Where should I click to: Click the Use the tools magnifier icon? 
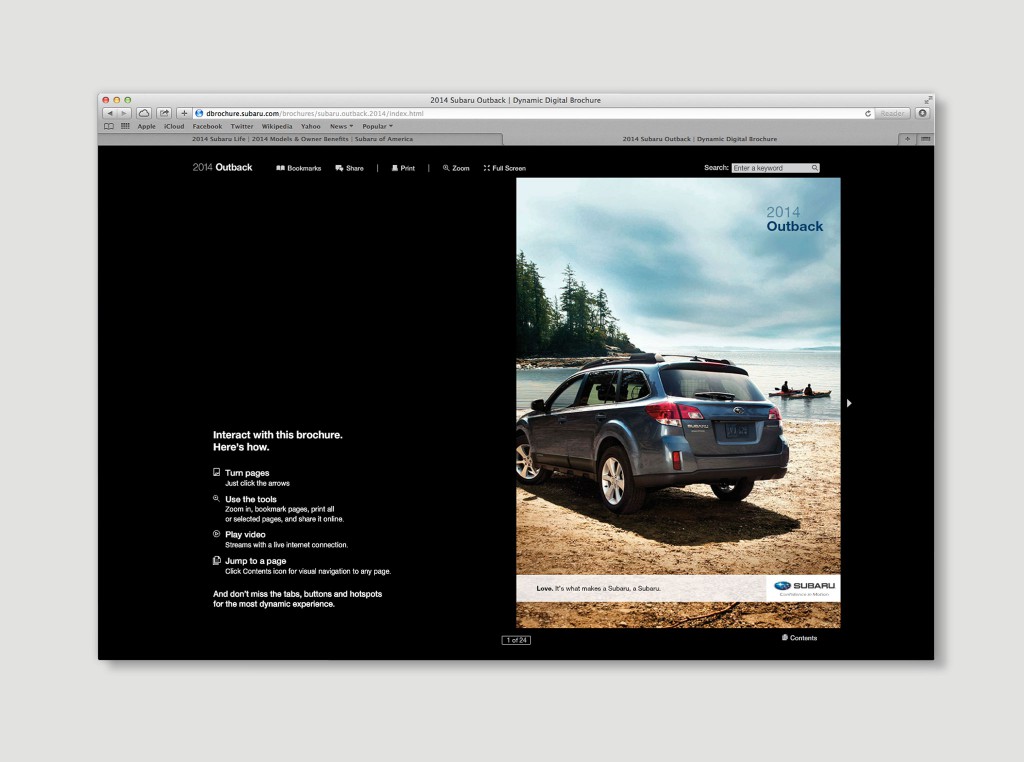tap(216, 499)
